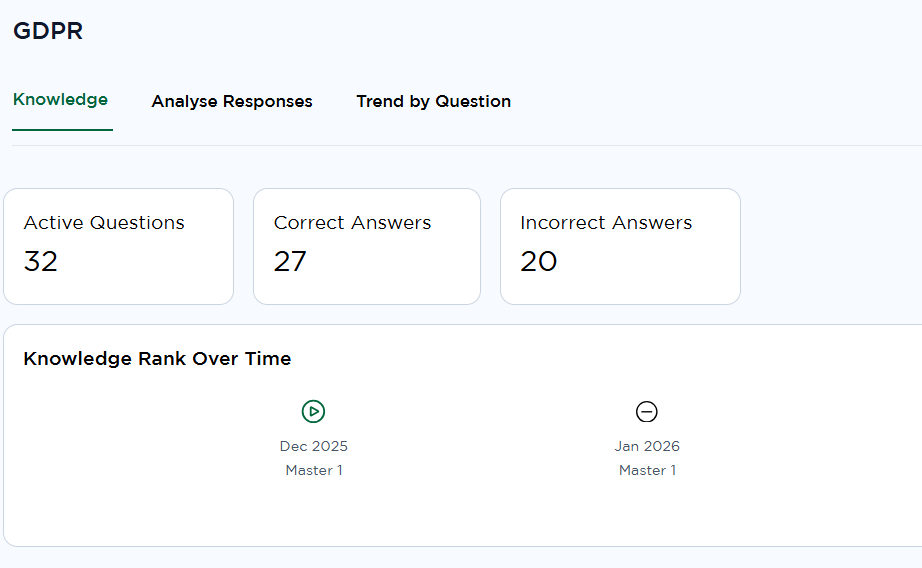The image size is (922, 568).
Task: Click the word Answers in Incorrect Answers
Action: 652,223
